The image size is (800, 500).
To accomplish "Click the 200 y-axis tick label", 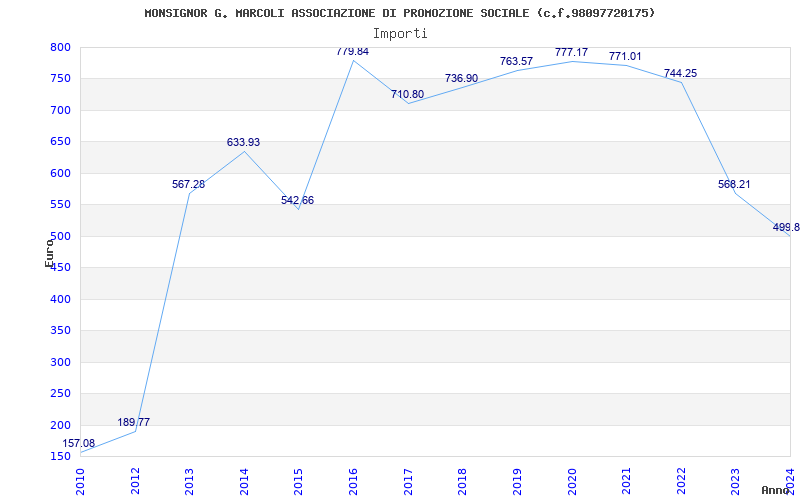I will point(60,426).
